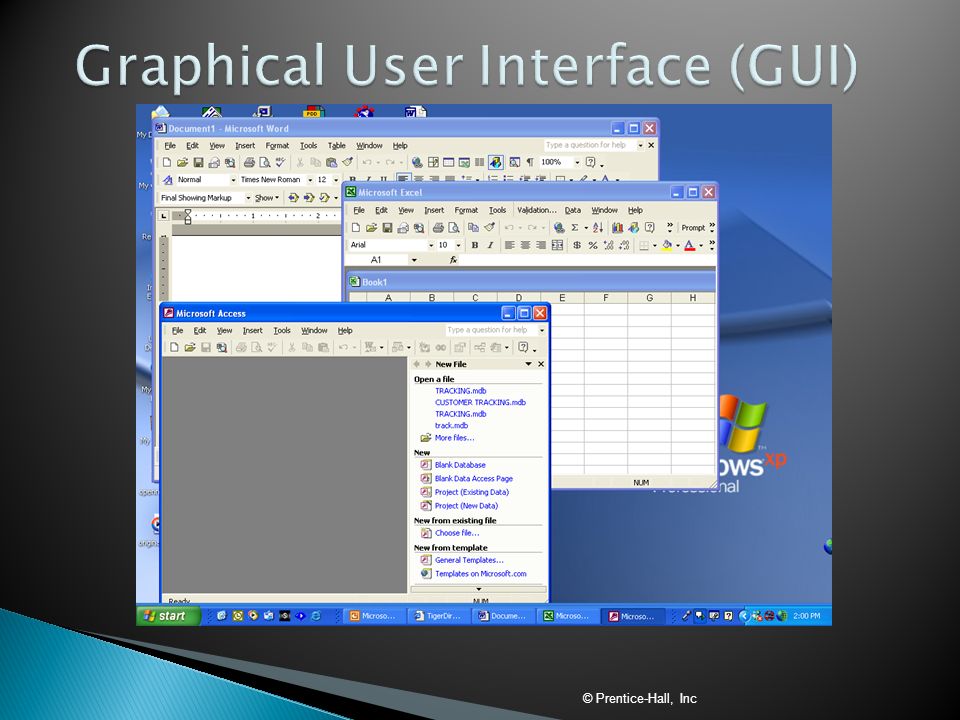The image size is (960, 720).
Task: Open CUSTOMER TRACKING.mdb link
Action: point(480,402)
